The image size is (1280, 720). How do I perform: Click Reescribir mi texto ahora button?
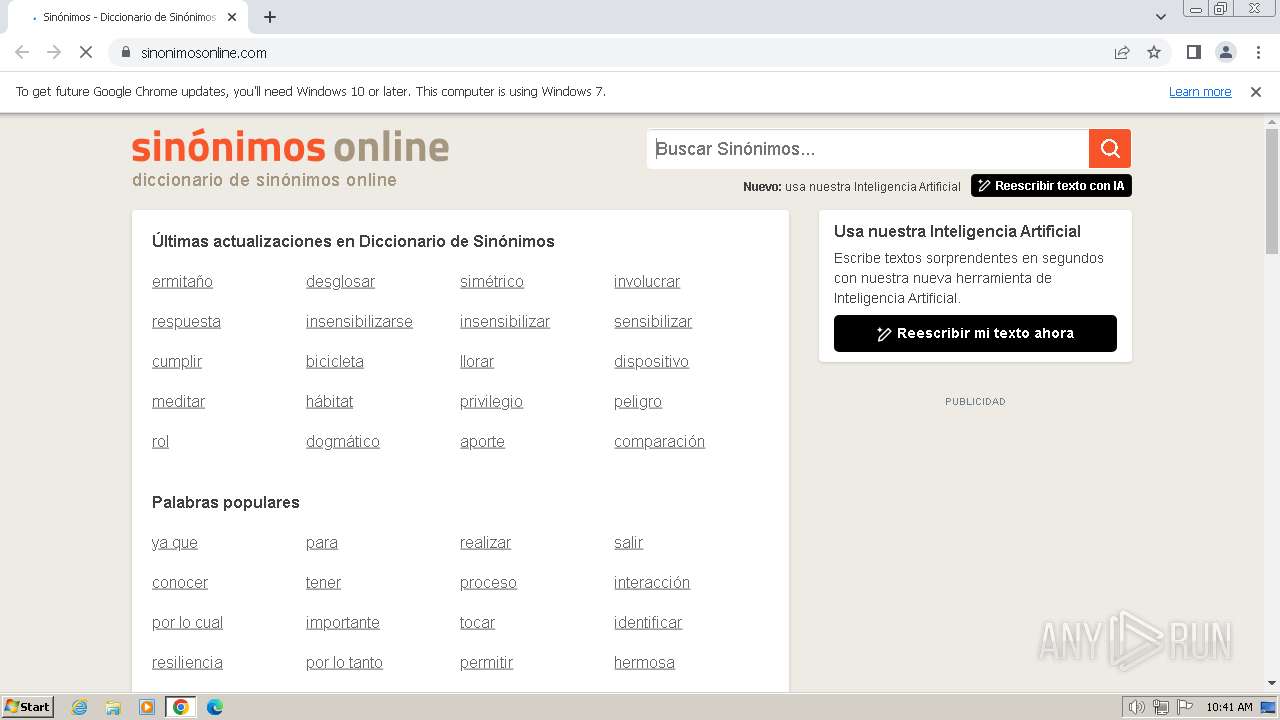pos(975,333)
